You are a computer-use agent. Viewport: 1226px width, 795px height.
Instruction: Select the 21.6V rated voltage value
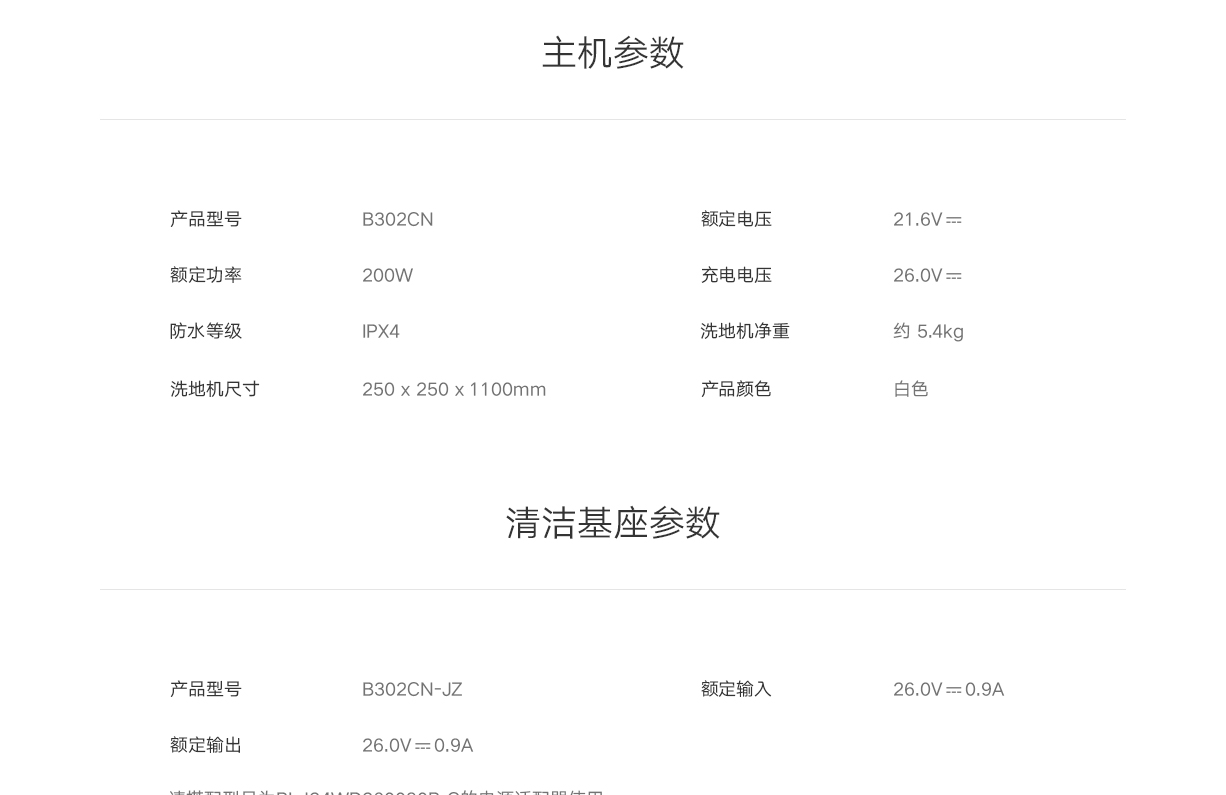point(926,220)
